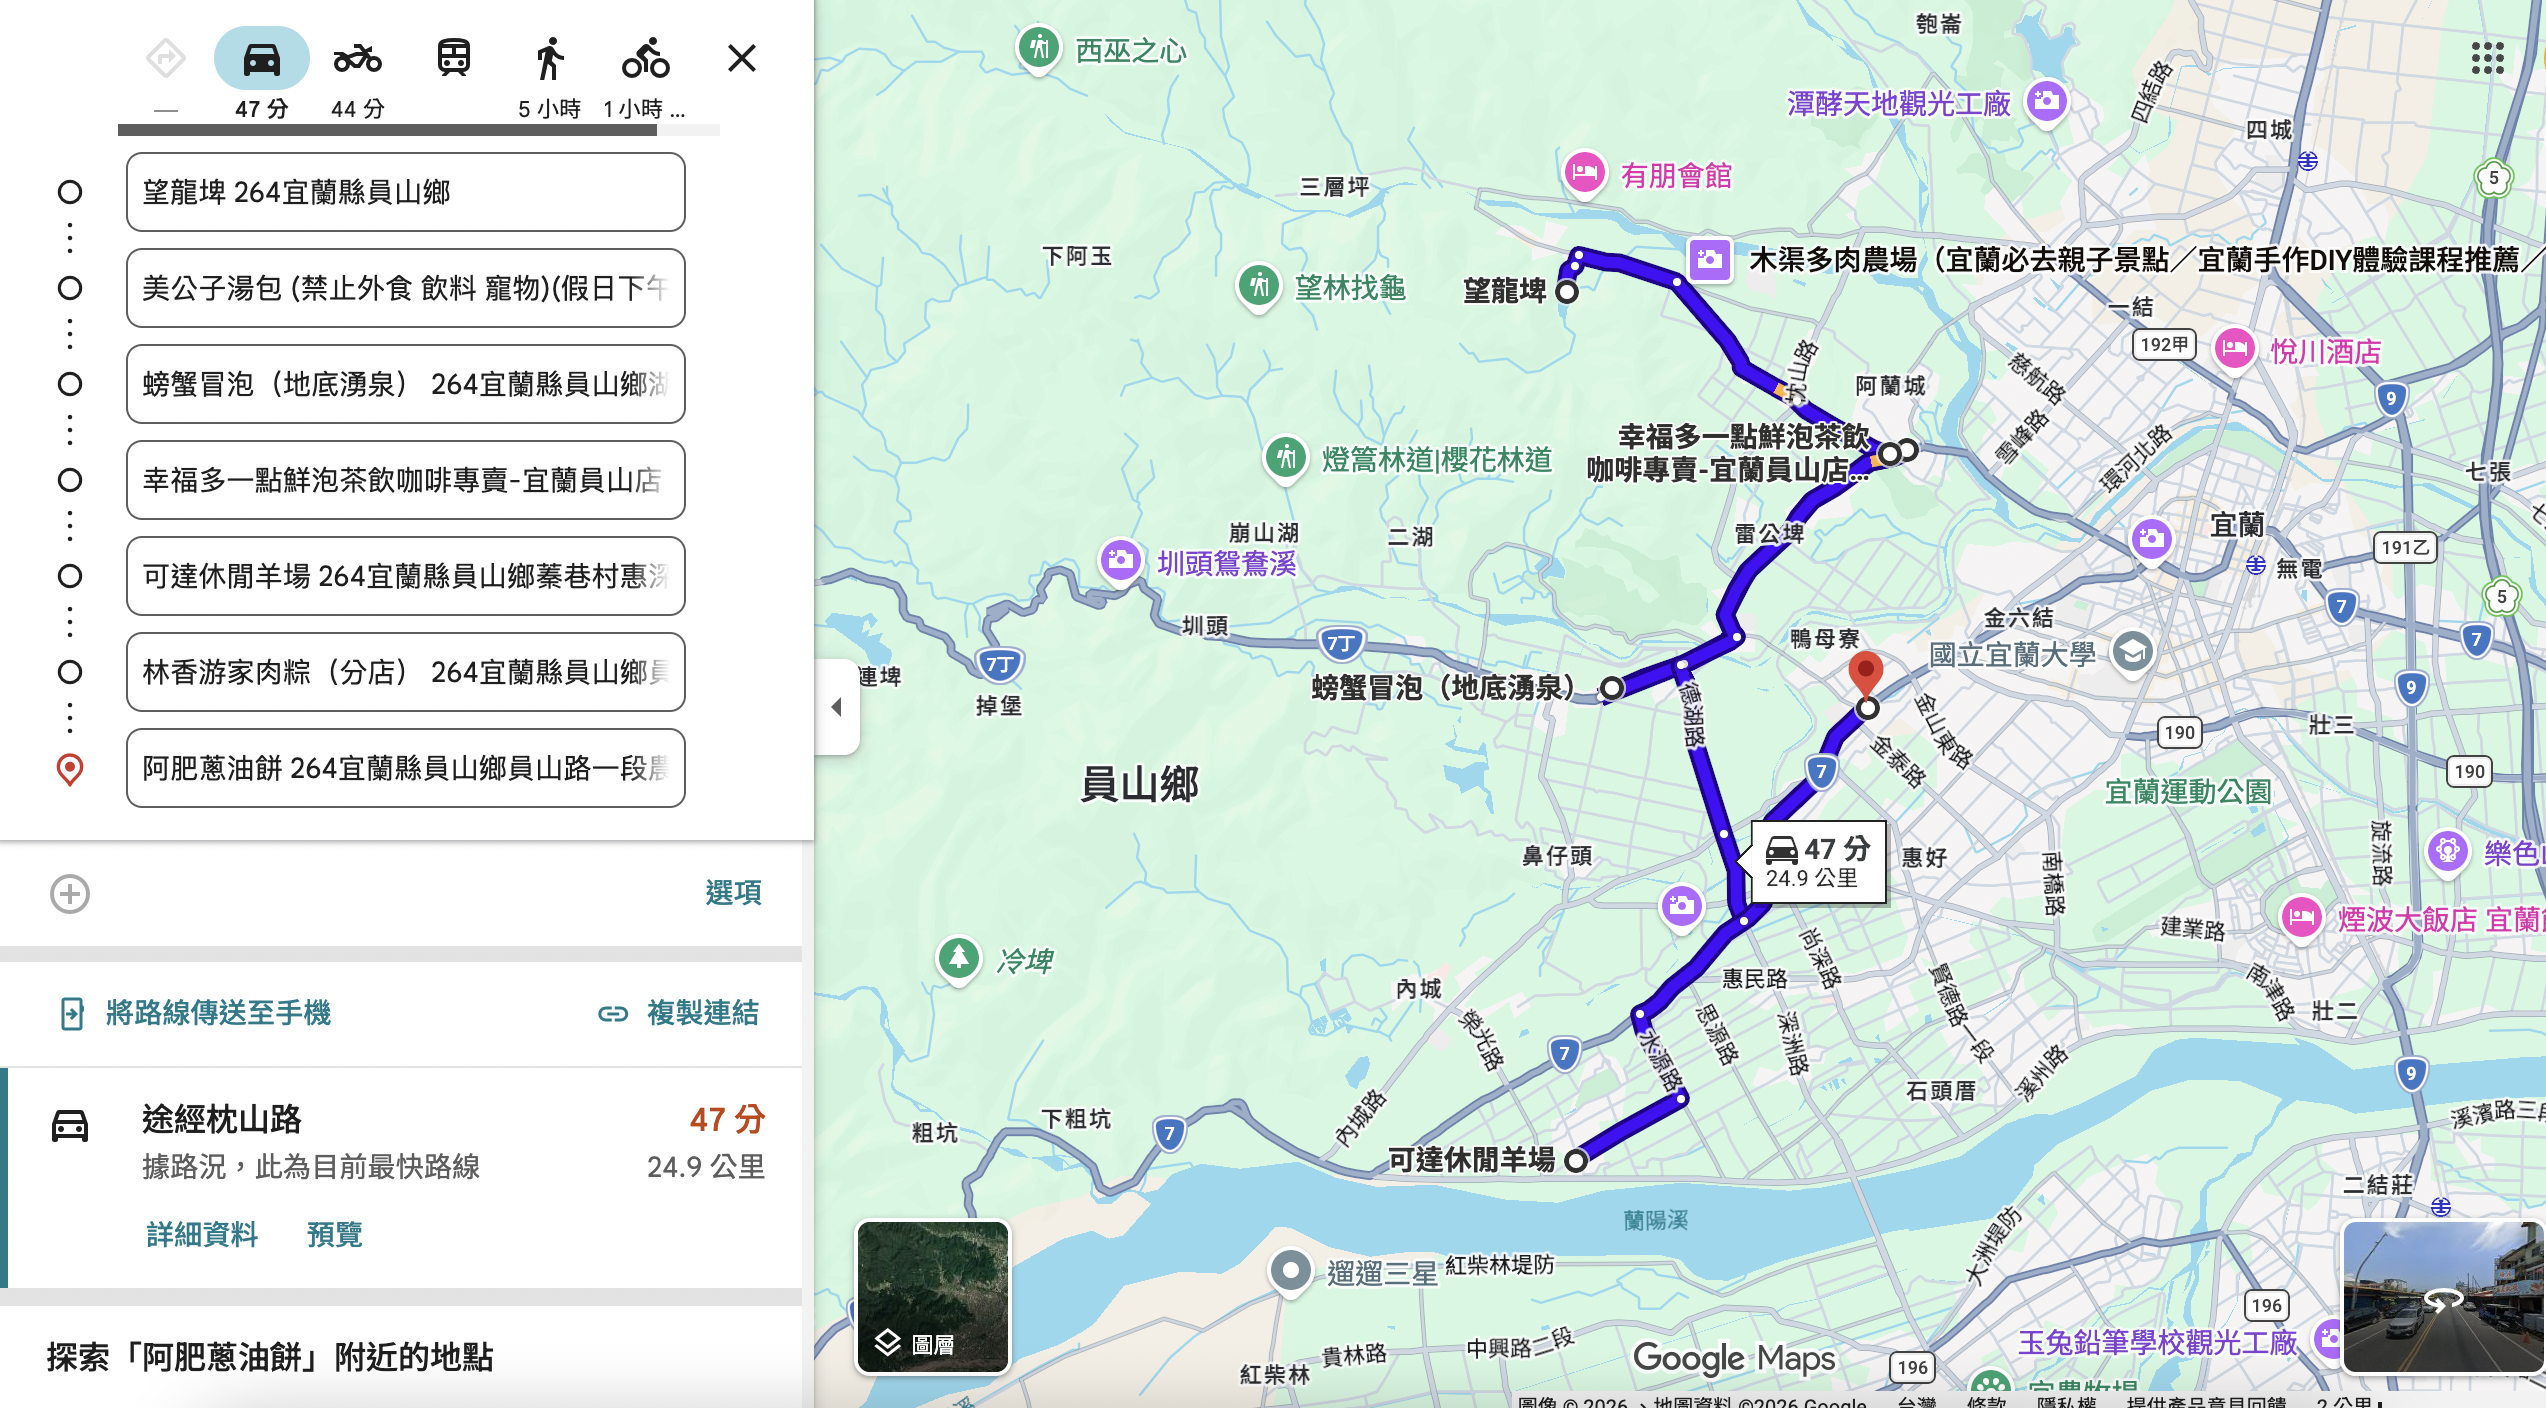Image resolution: width=2546 pixels, height=1408 pixels.
Task: Edit the 林香游家肉粽 stop field
Action: (x=405, y=672)
